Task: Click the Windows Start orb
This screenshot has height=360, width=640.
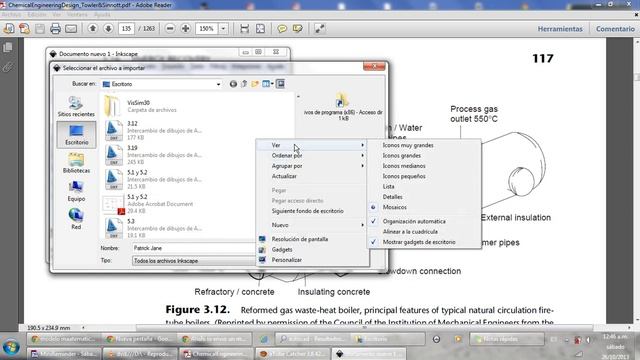Action: click(11, 347)
